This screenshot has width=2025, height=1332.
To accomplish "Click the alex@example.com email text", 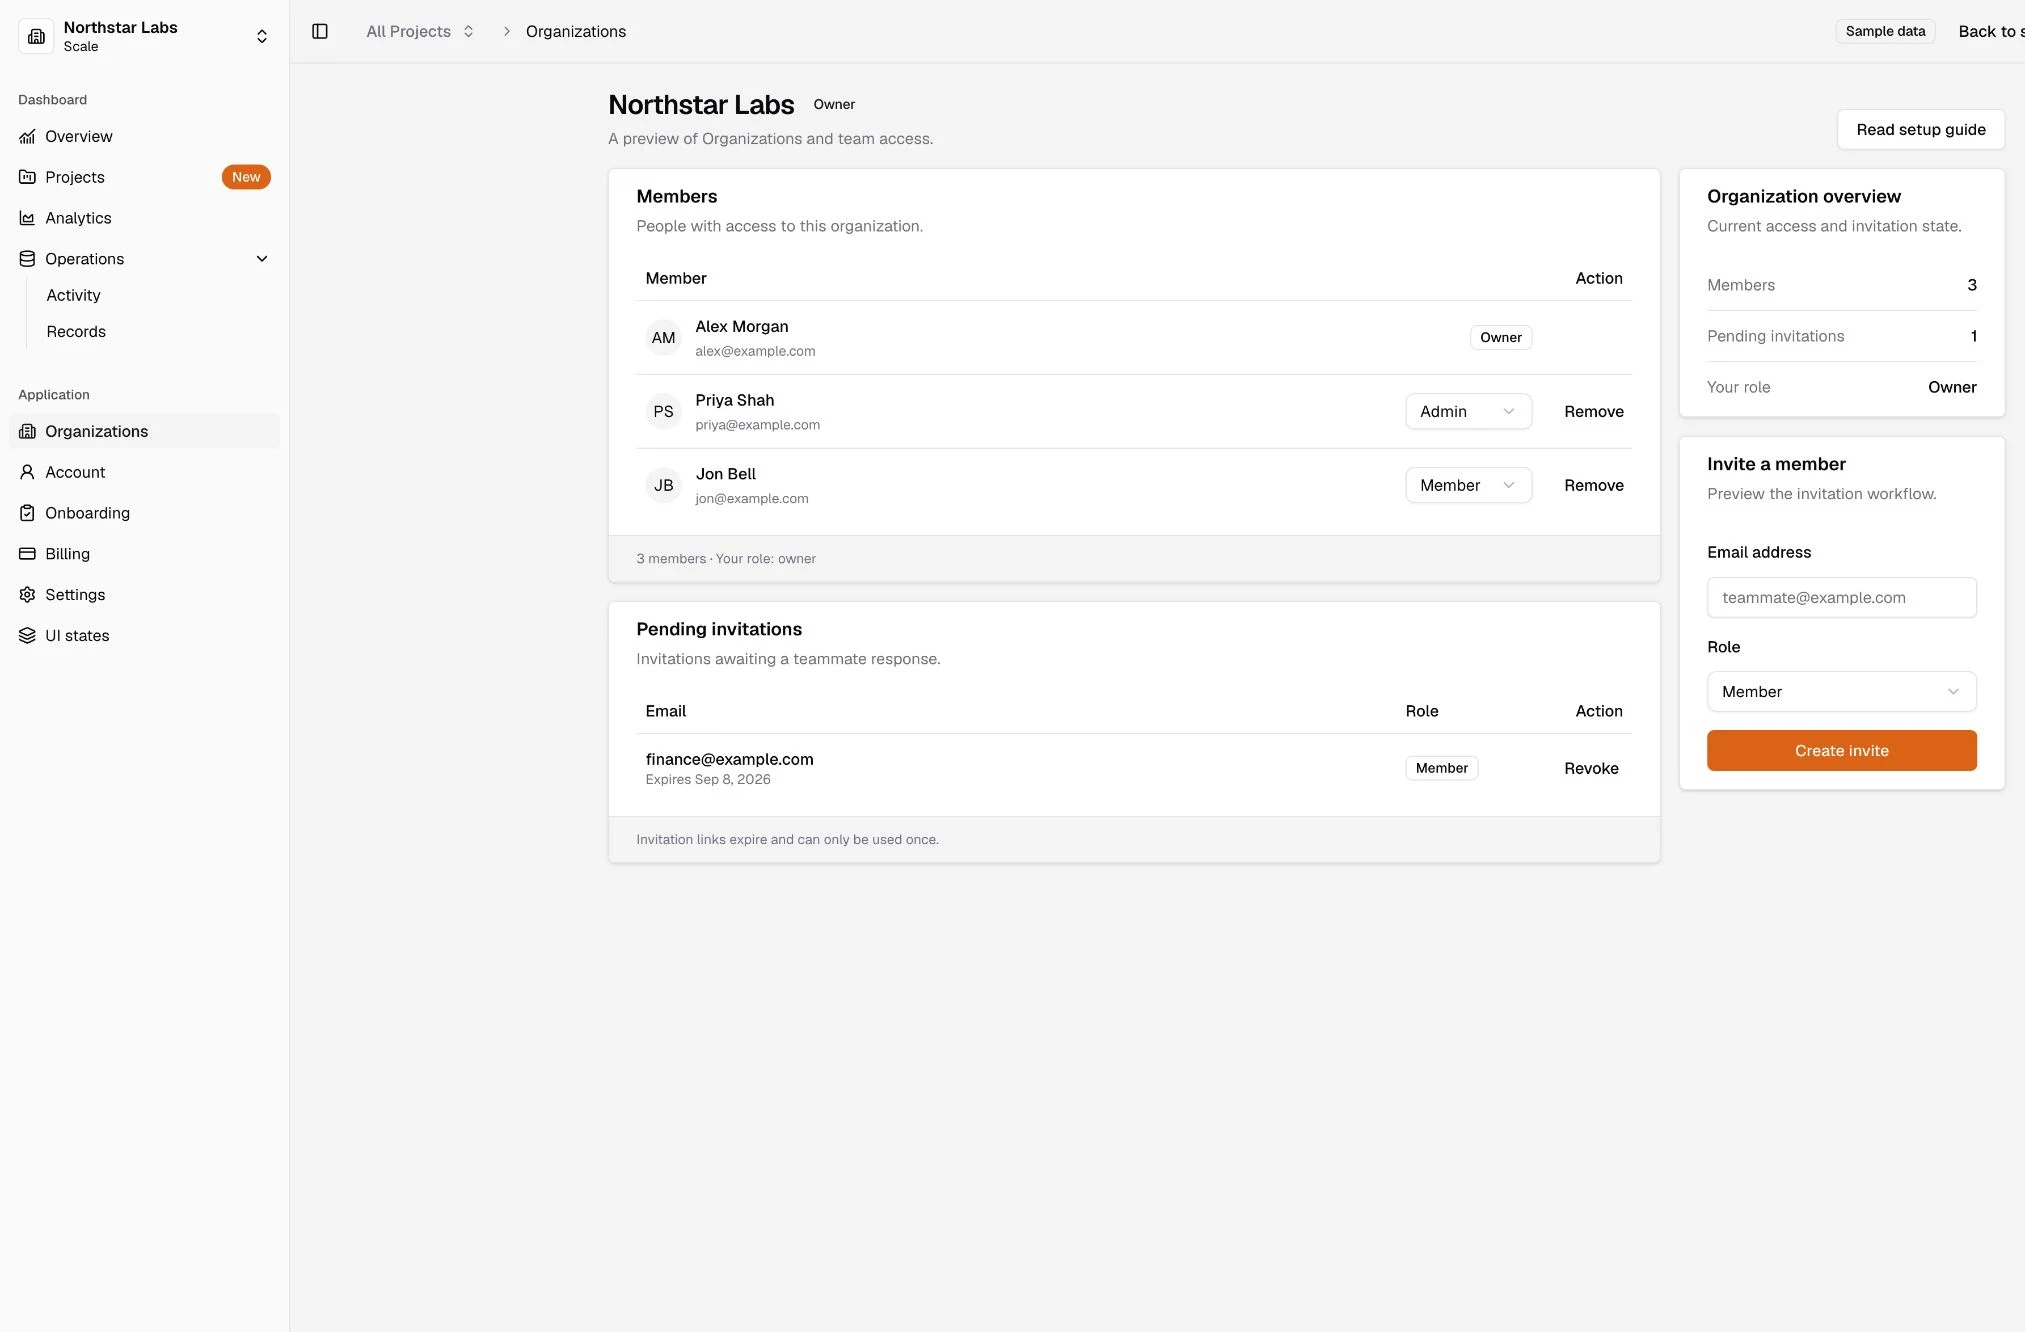I will (x=755, y=351).
